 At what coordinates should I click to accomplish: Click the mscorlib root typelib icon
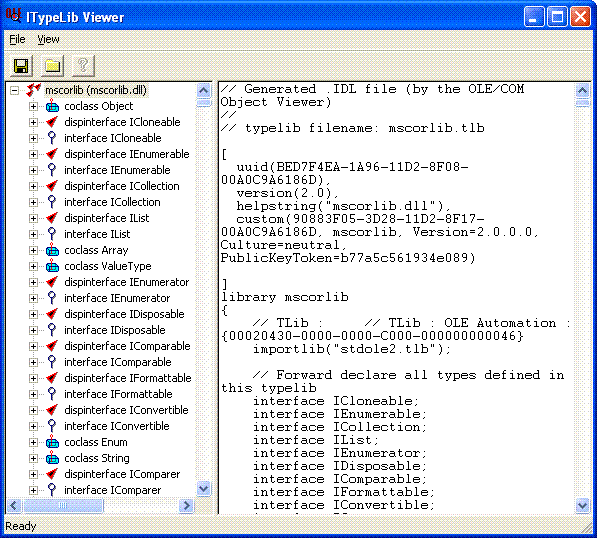pos(34,90)
